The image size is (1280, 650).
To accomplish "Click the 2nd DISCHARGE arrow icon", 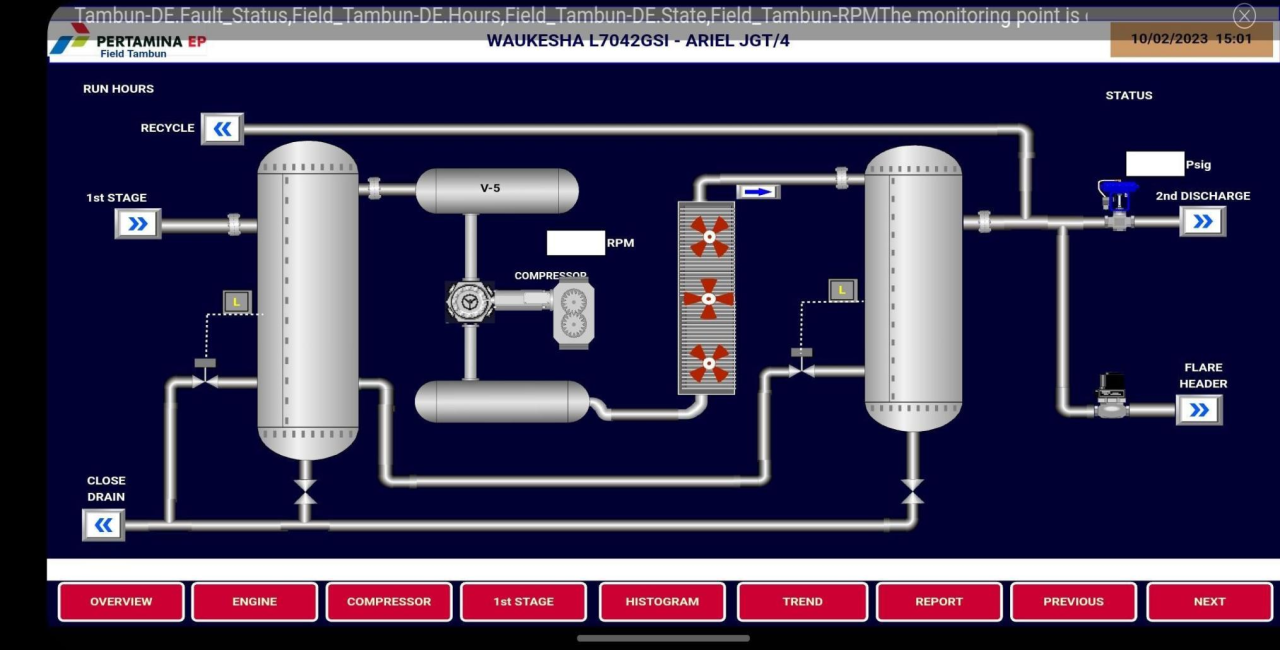I will click(1202, 221).
